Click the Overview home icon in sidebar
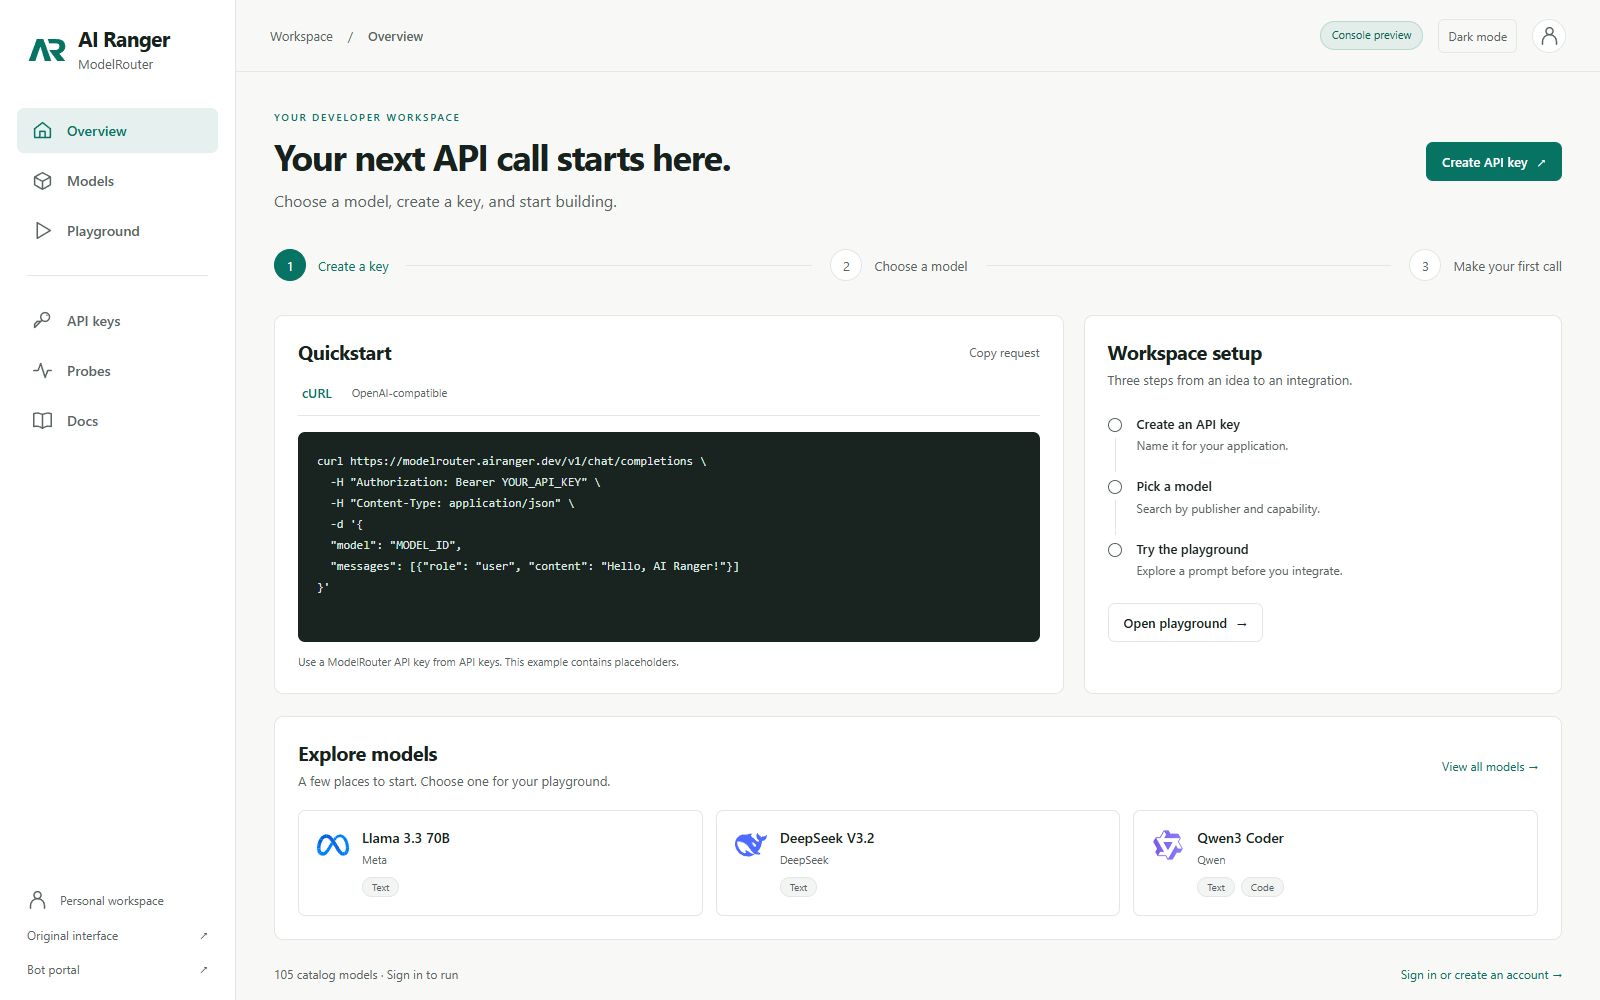1600x1000 pixels. tap(42, 130)
